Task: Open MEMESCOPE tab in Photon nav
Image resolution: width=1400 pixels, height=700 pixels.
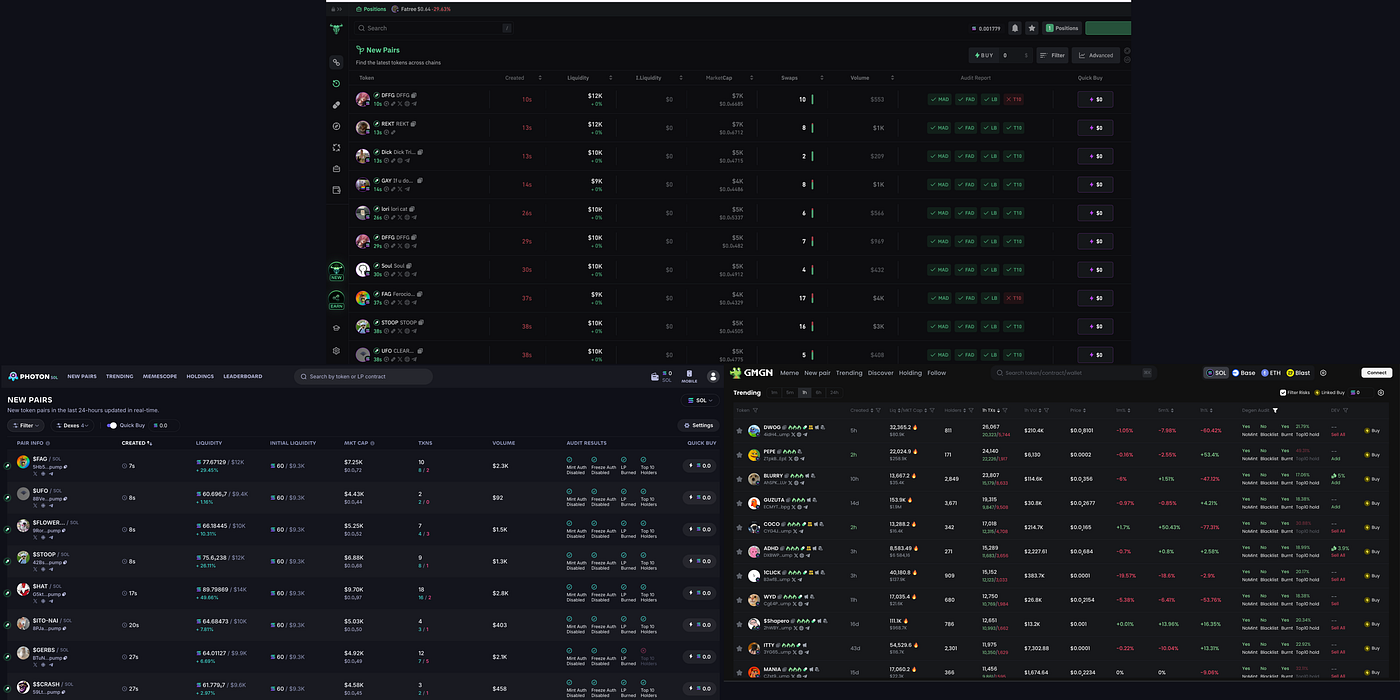Action: coord(160,376)
